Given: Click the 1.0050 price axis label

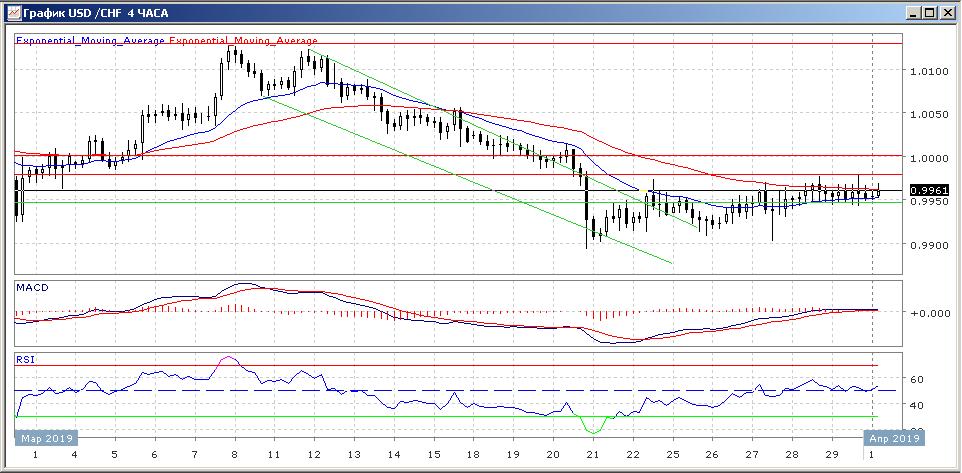Looking at the screenshot, I should pyautogui.click(x=927, y=114).
